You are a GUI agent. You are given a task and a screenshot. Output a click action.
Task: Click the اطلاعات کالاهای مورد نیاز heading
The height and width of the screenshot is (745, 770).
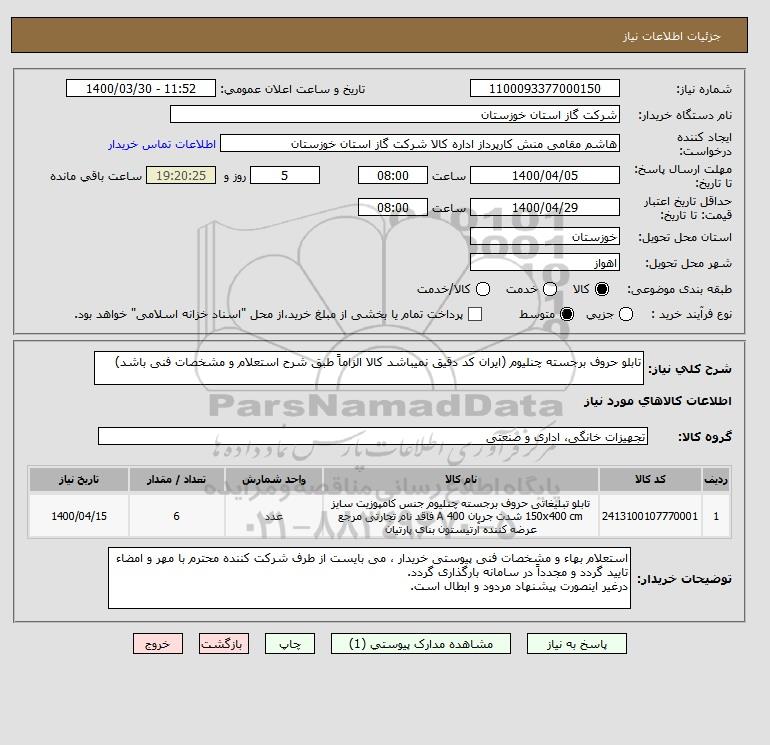[658, 401]
